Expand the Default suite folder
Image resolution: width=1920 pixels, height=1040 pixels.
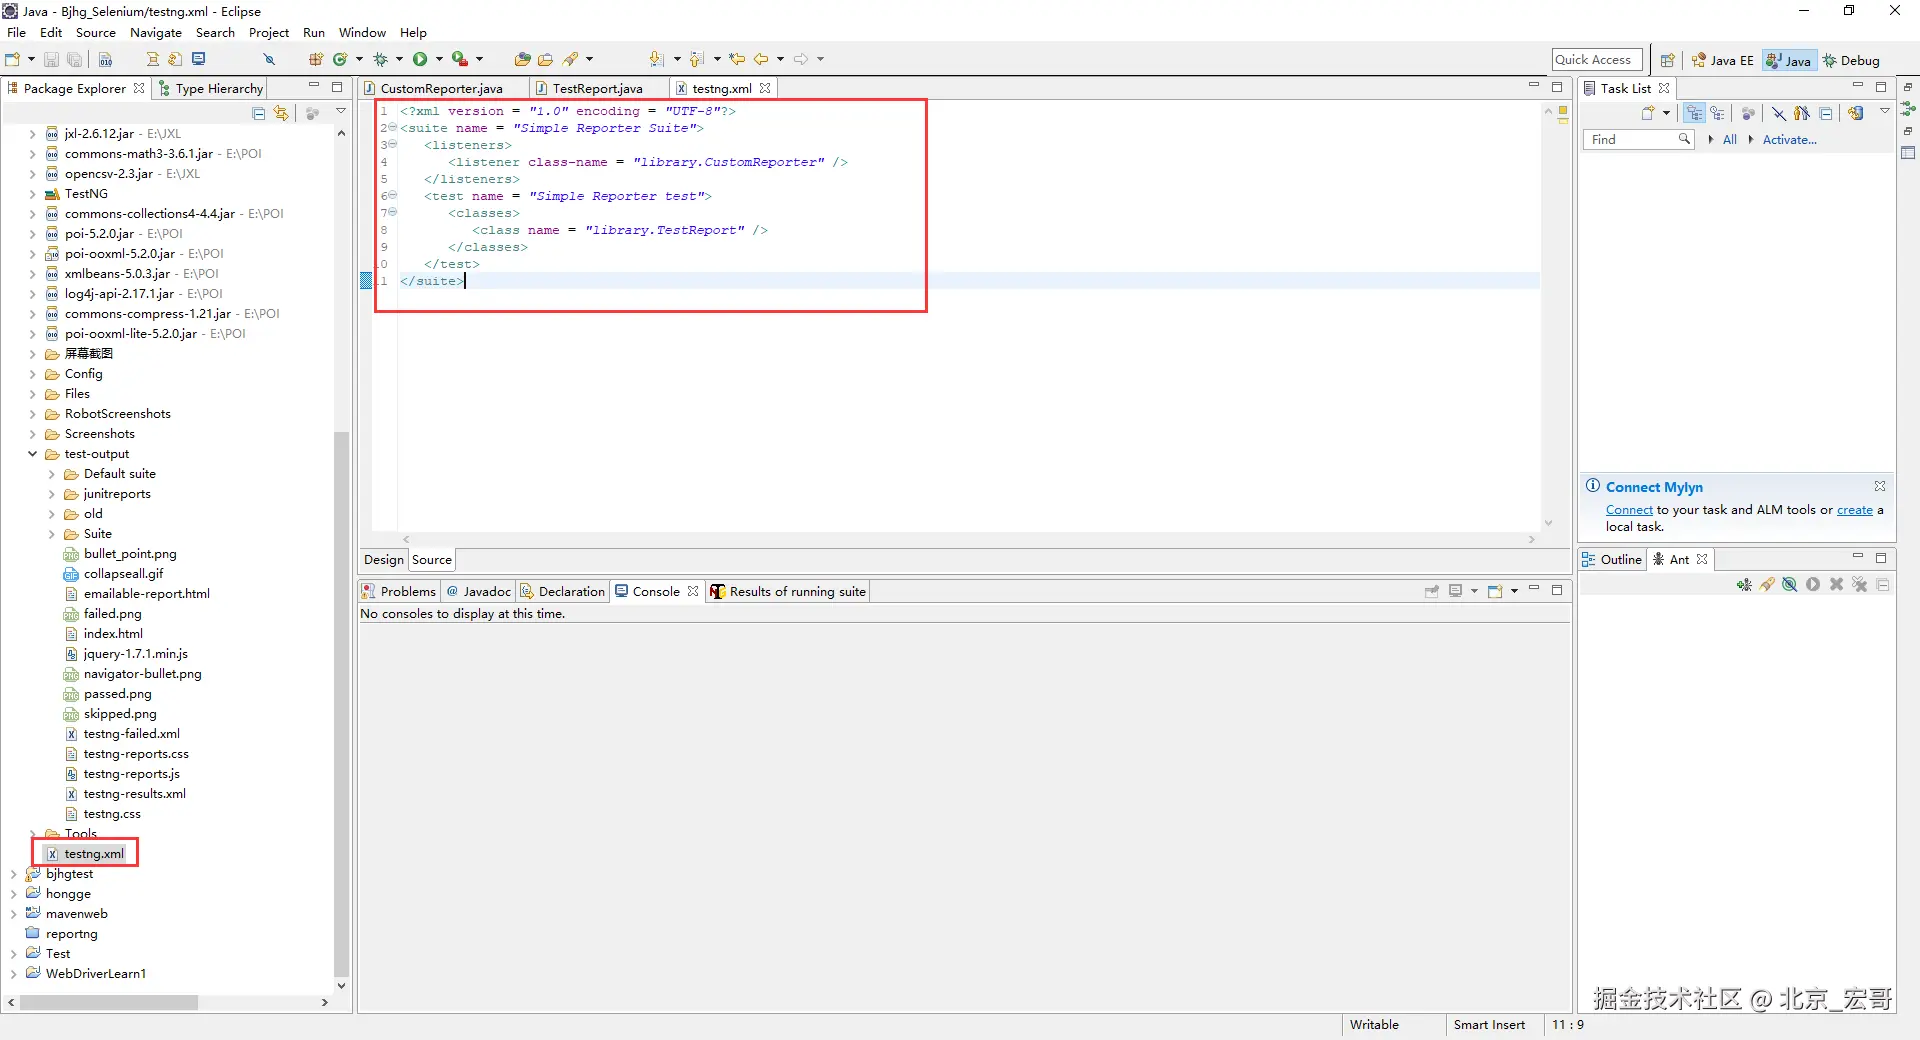[x=52, y=474]
